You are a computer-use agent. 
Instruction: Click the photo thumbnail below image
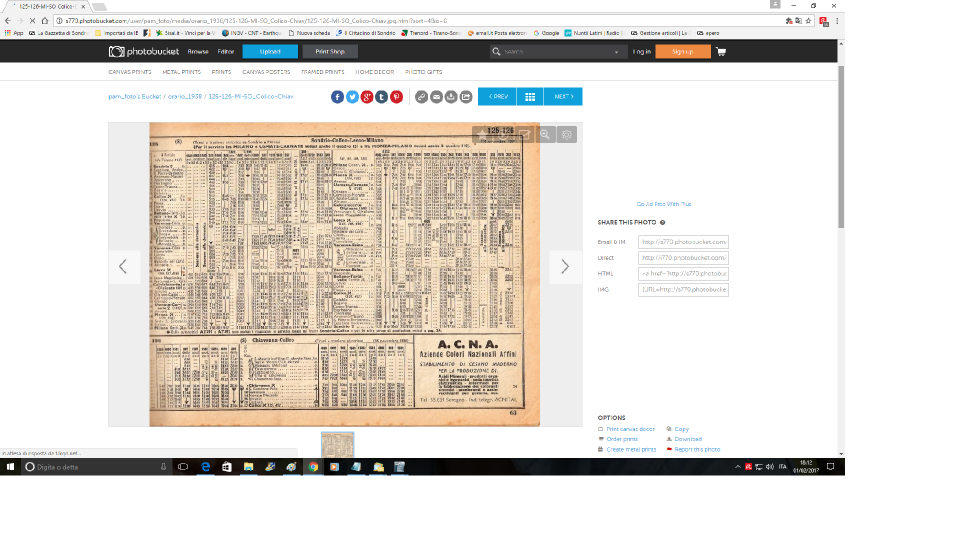[x=338, y=444]
